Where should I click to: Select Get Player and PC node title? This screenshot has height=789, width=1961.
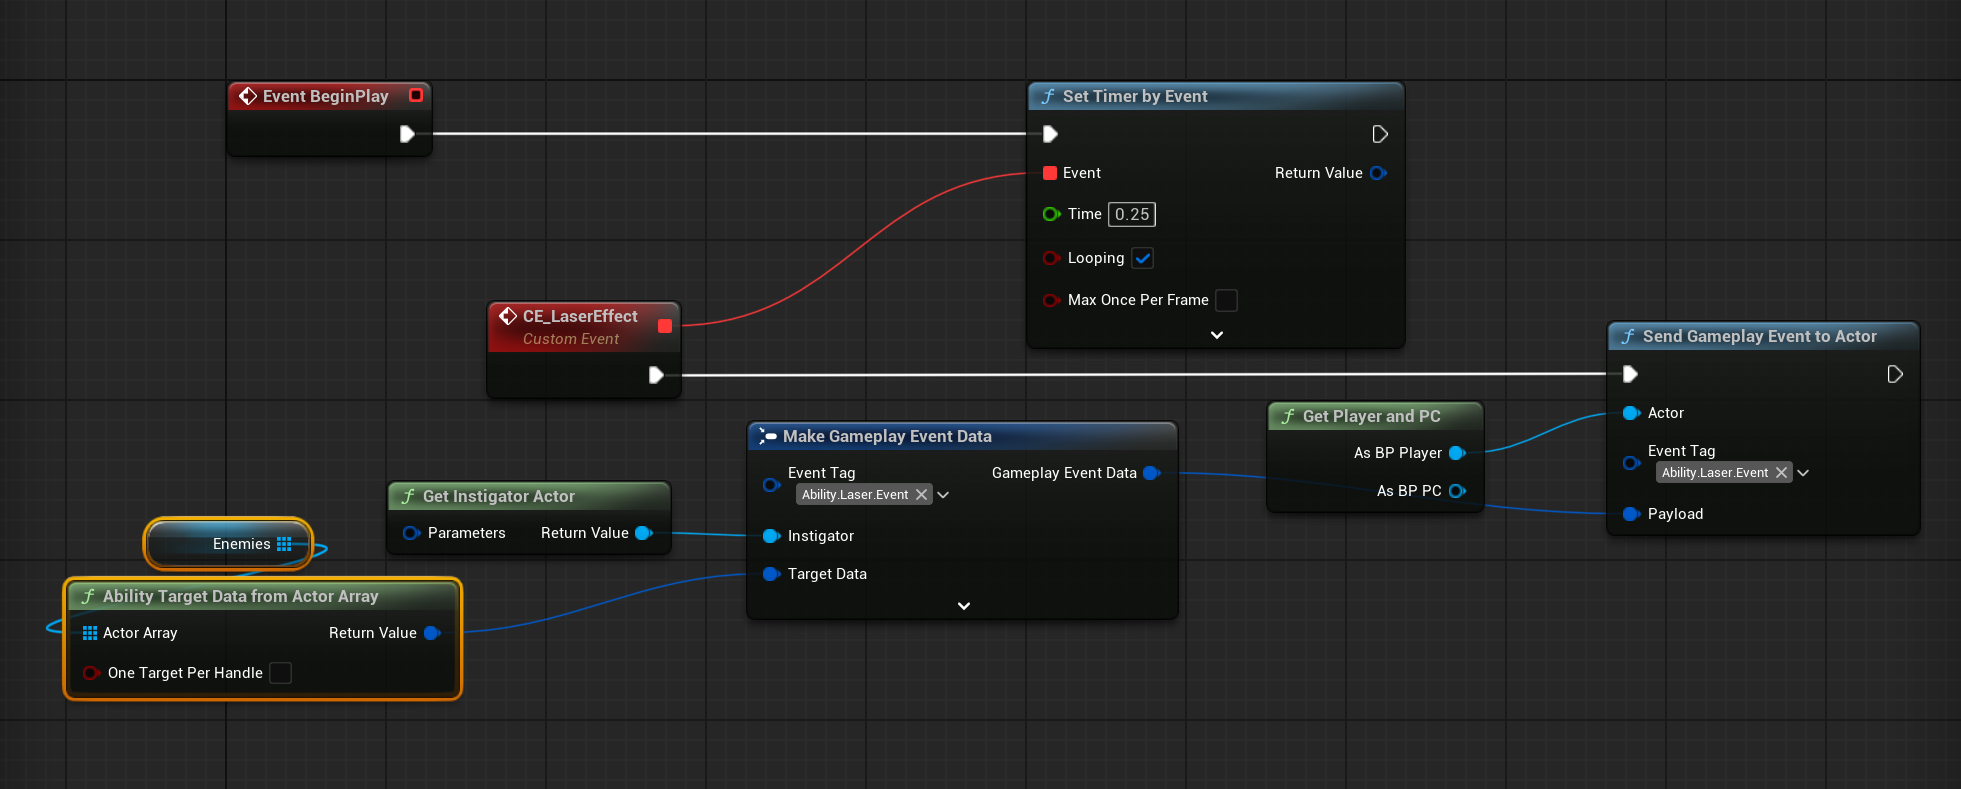[x=1372, y=416]
